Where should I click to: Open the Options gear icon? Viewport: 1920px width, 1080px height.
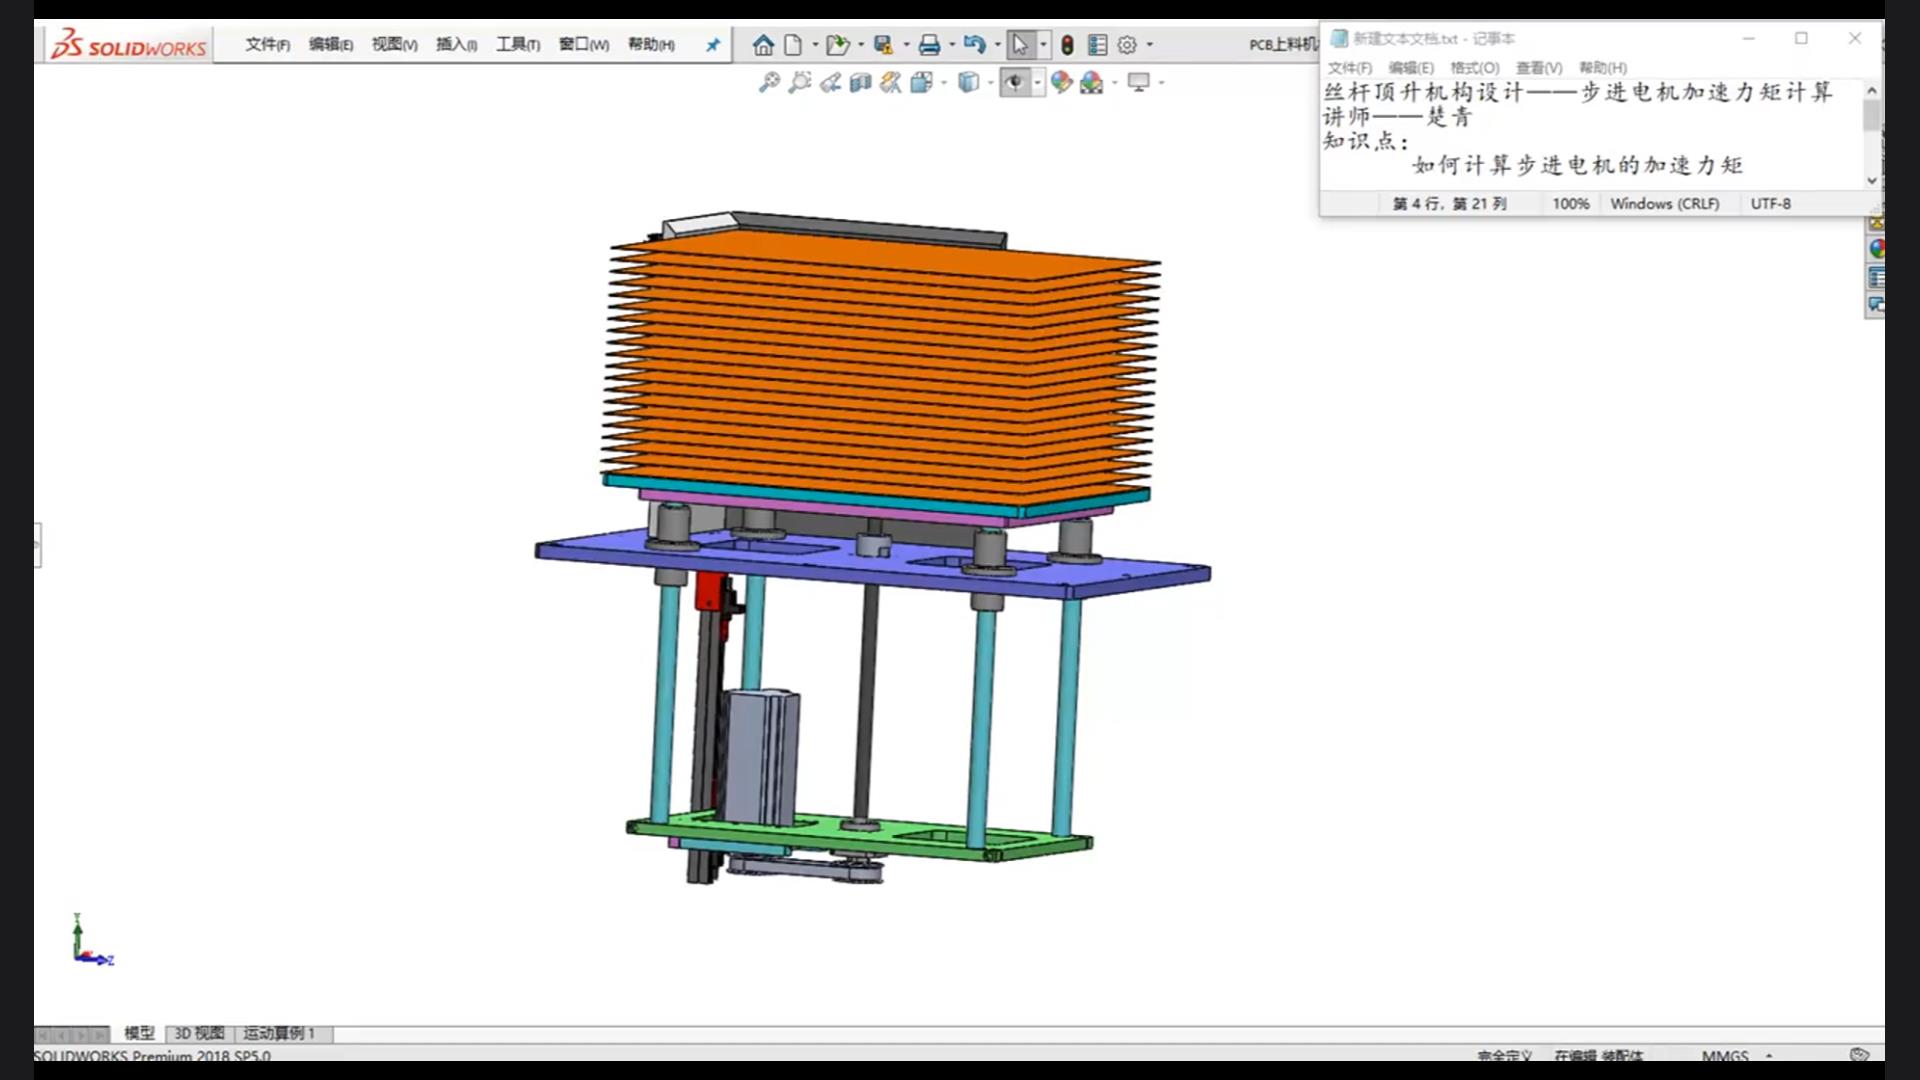[1127, 45]
